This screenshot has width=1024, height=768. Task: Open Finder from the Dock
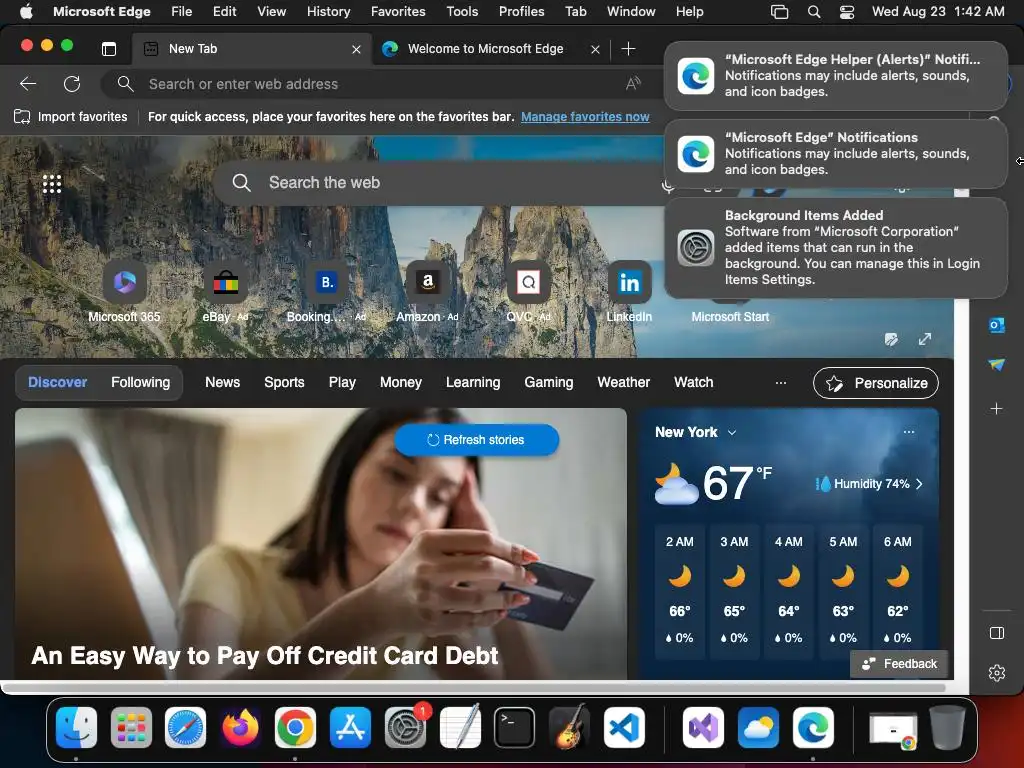(x=76, y=728)
